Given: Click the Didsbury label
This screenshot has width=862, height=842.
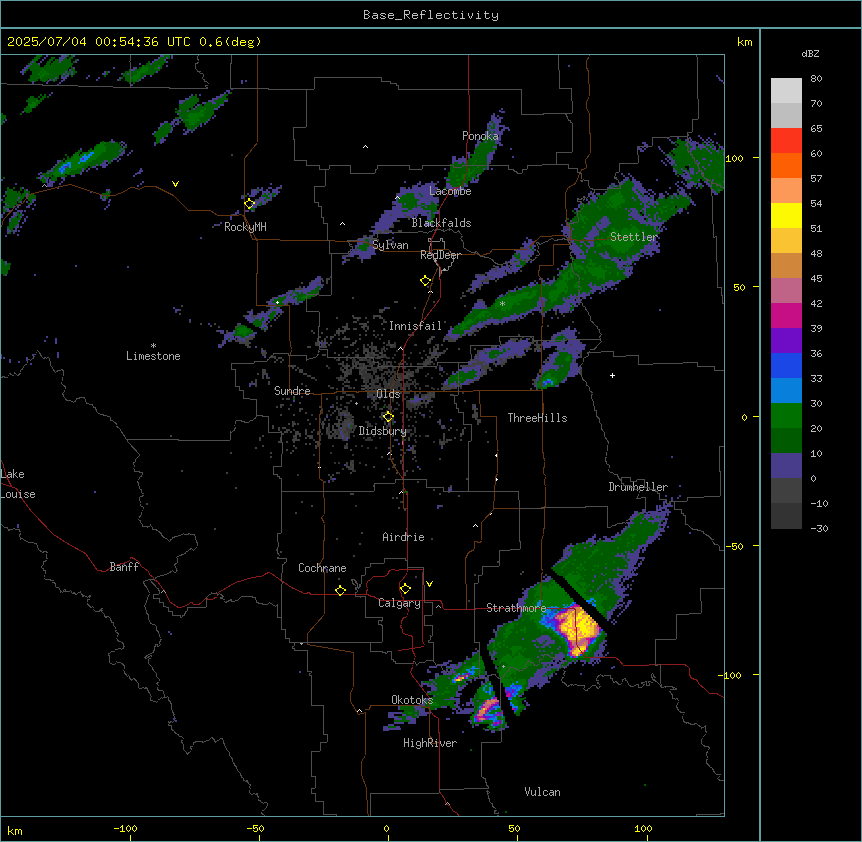Looking at the screenshot, I should (382, 431).
